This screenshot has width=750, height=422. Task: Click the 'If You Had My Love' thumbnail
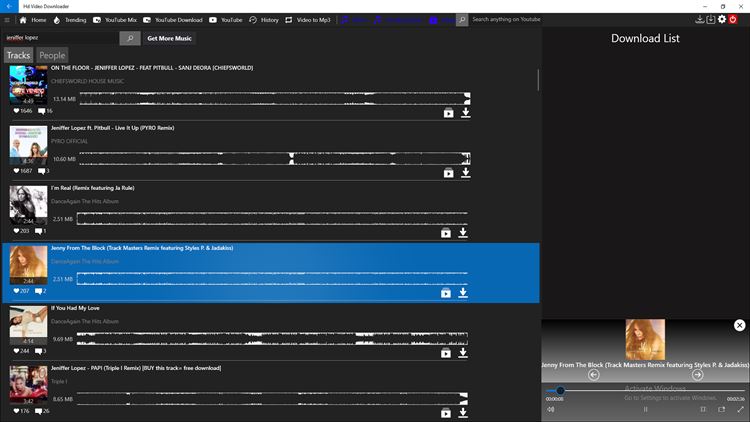(x=29, y=325)
